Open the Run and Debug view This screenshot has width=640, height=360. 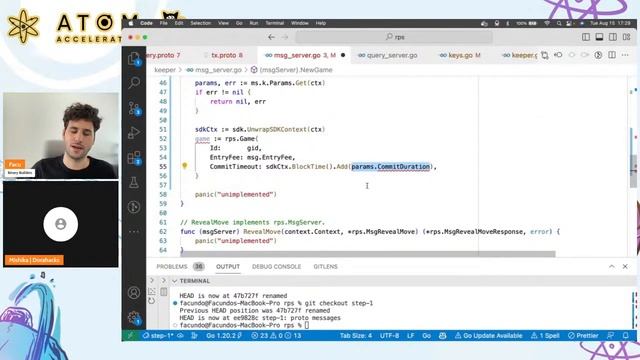click(134, 133)
